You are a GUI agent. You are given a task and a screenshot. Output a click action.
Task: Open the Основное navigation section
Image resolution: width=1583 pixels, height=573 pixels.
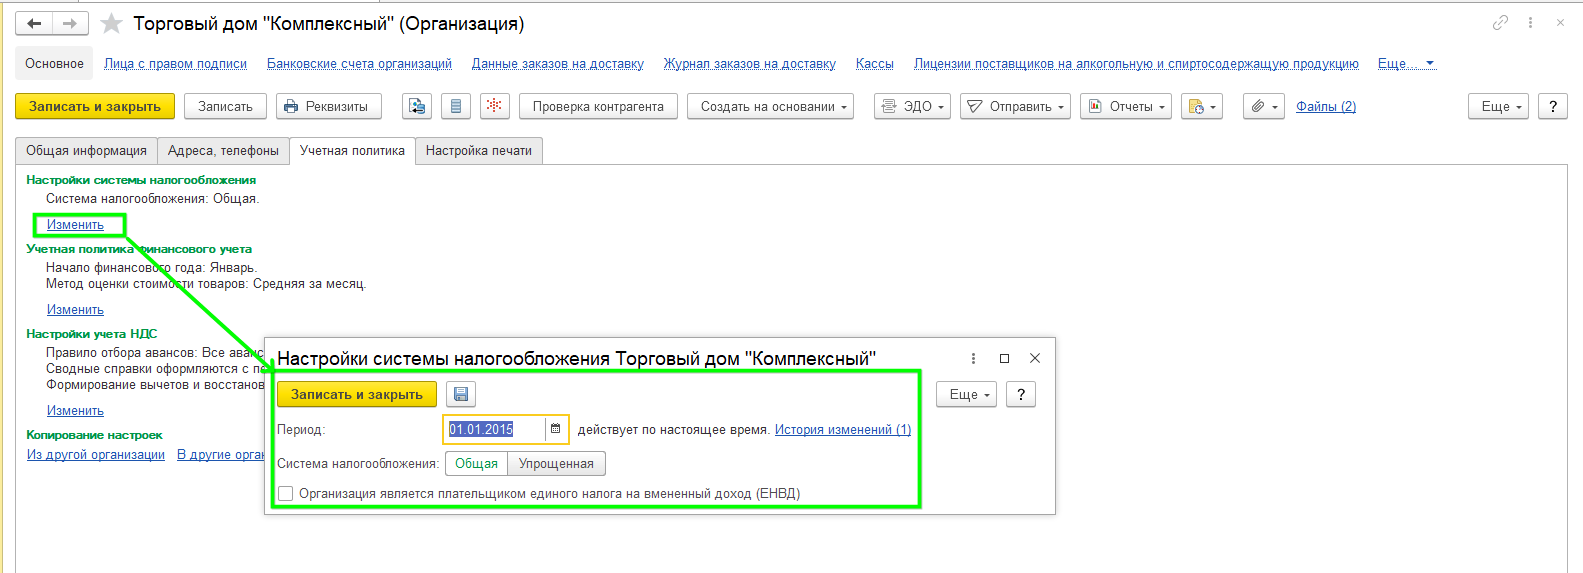pos(54,63)
